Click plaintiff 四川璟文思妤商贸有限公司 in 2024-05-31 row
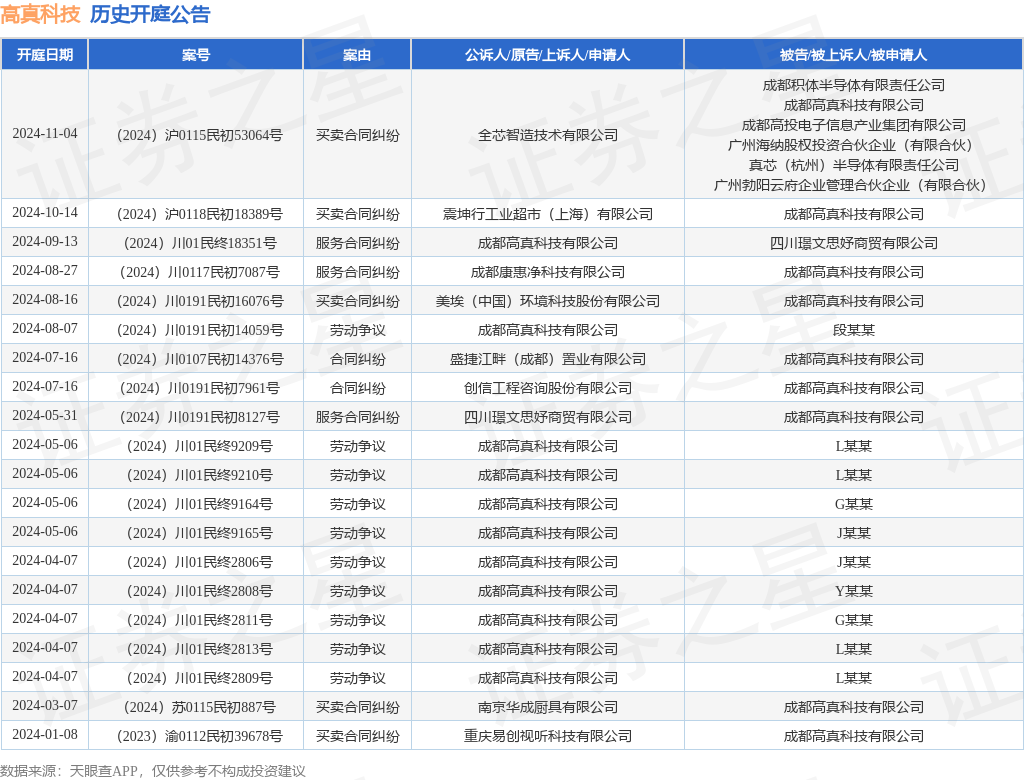This screenshot has height=780, width=1024. [548, 417]
